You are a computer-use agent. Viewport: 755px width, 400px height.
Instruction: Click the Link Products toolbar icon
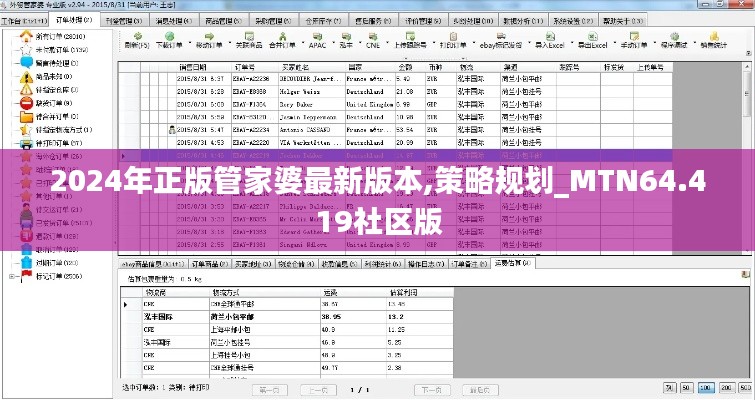click(249, 36)
